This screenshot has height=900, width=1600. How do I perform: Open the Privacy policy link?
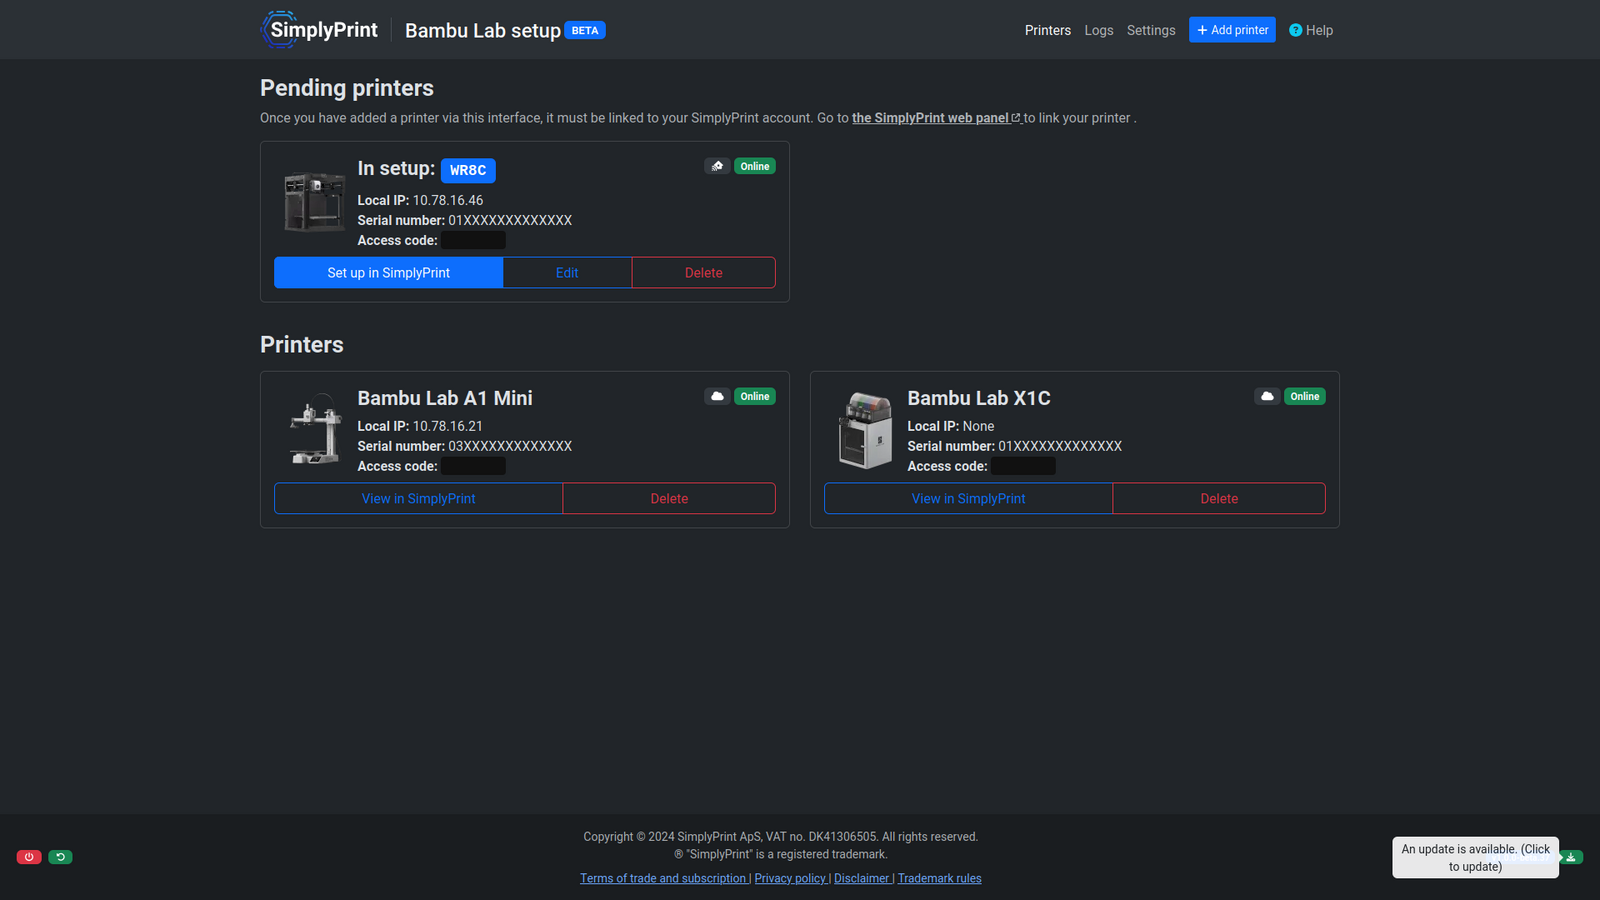click(790, 878)
